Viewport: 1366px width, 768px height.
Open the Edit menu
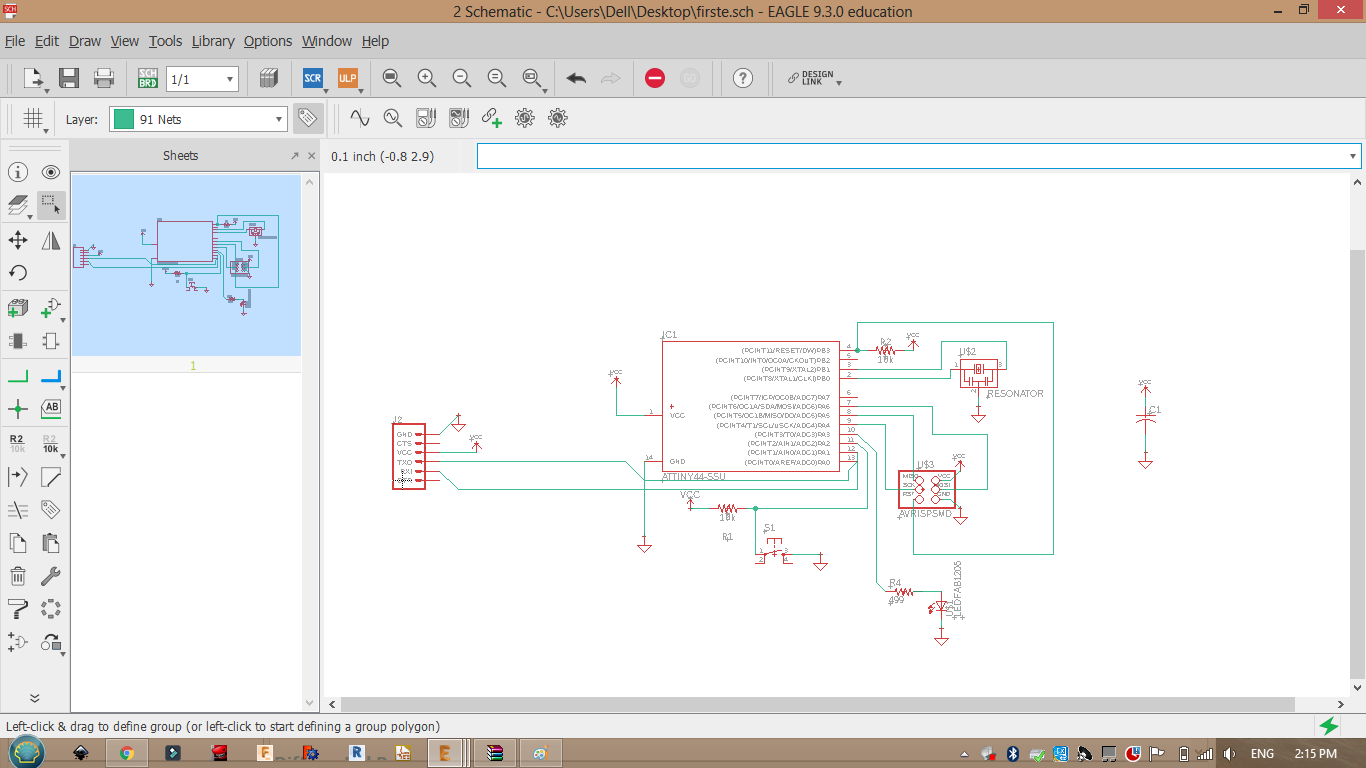click(47, 41)
